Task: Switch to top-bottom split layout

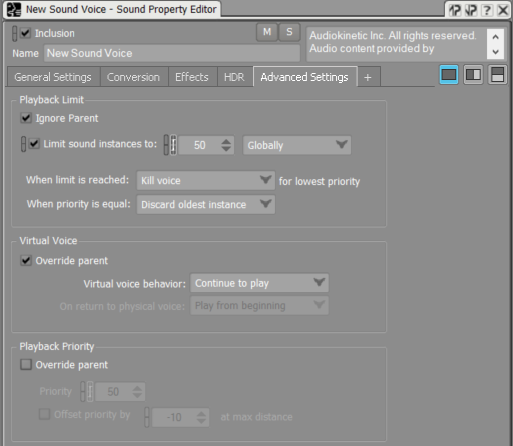Action: point(497,75)
